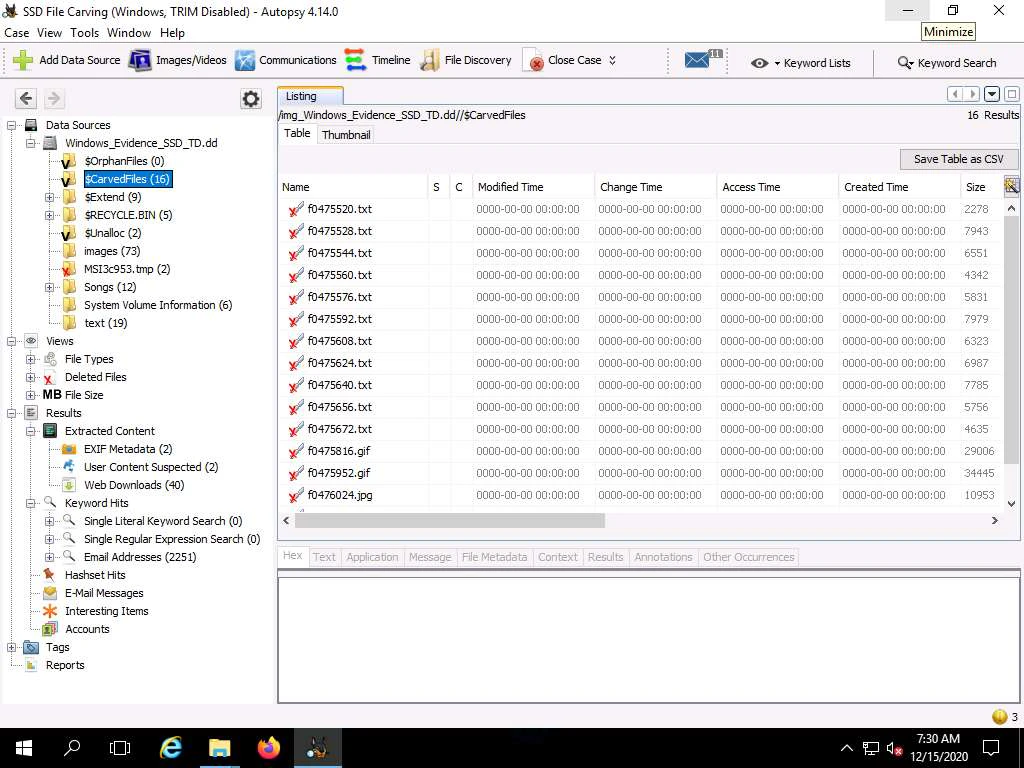
Task: Switch to the Thumbnail tab
Action: [x=346, y=135]
